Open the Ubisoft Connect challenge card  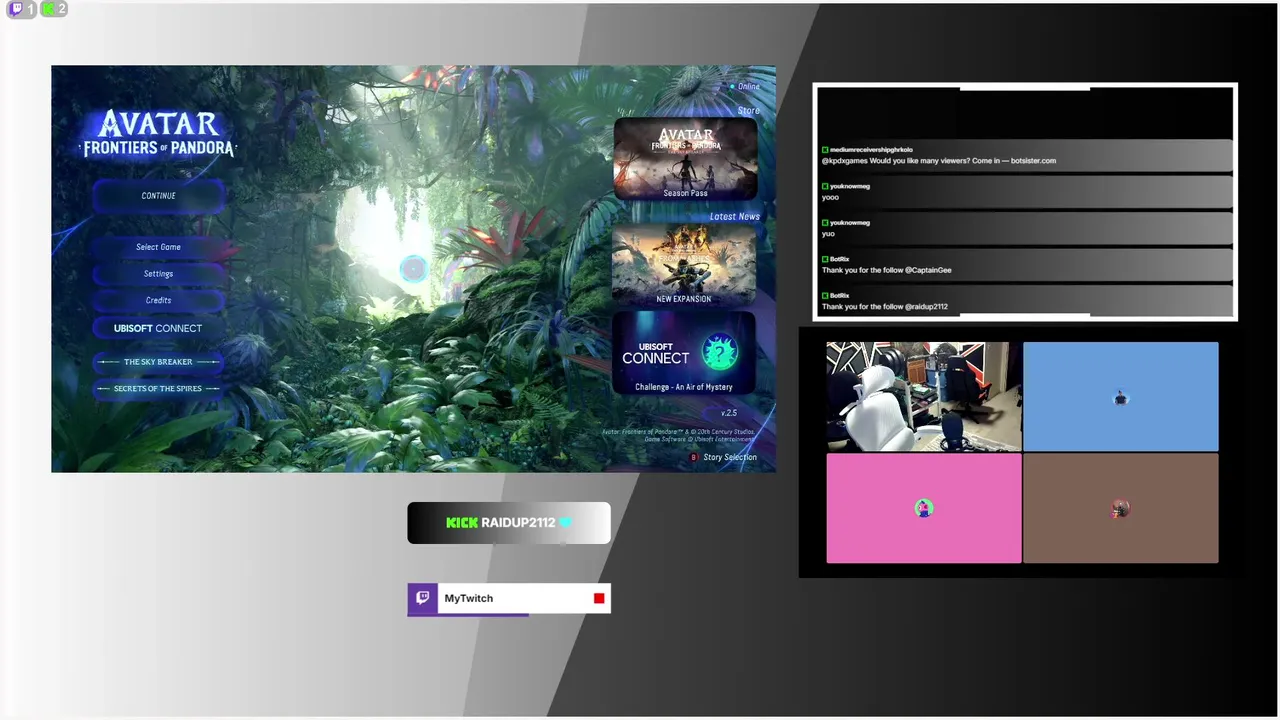(684, 353)
